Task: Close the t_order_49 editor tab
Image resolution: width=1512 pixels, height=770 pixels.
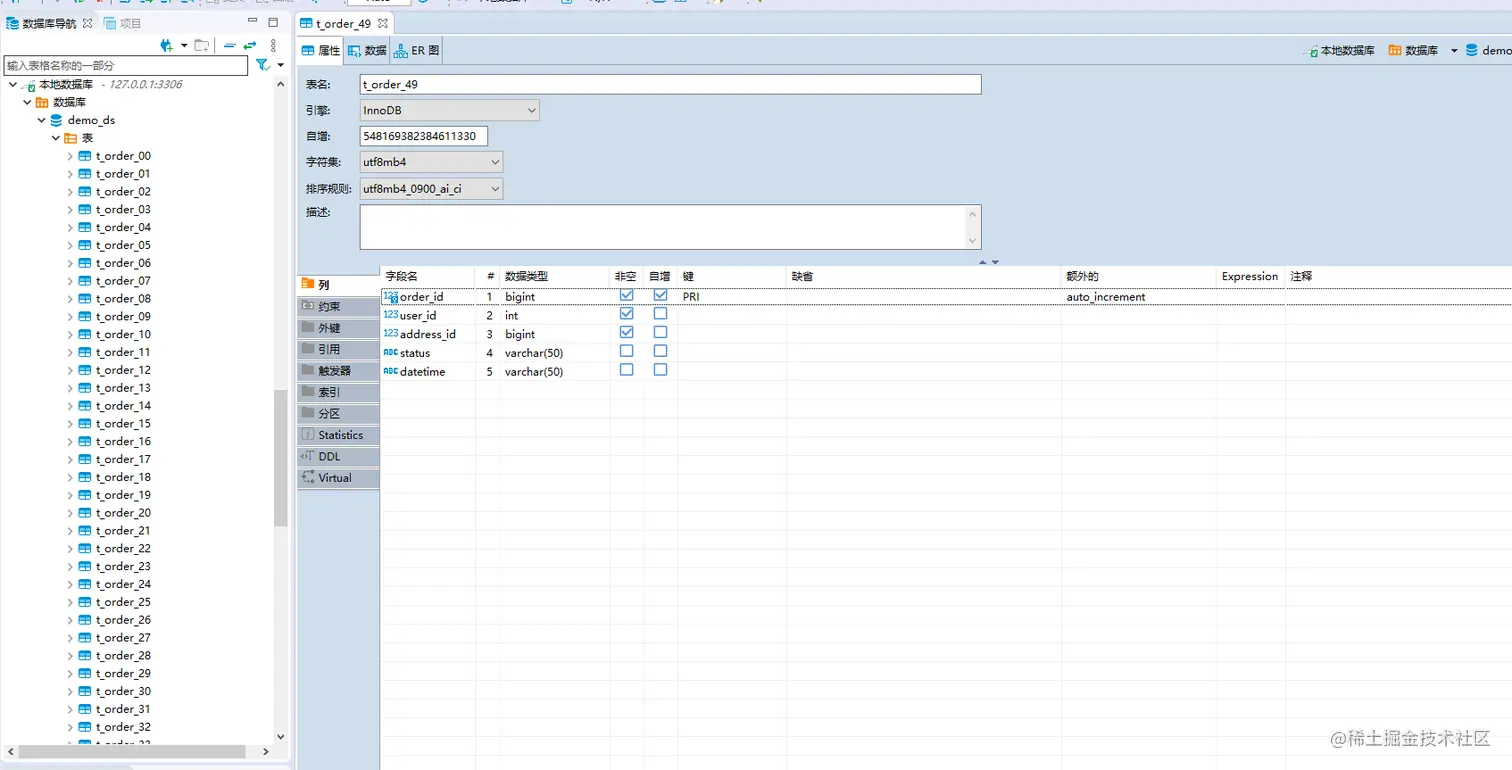Action: (381, 23)
